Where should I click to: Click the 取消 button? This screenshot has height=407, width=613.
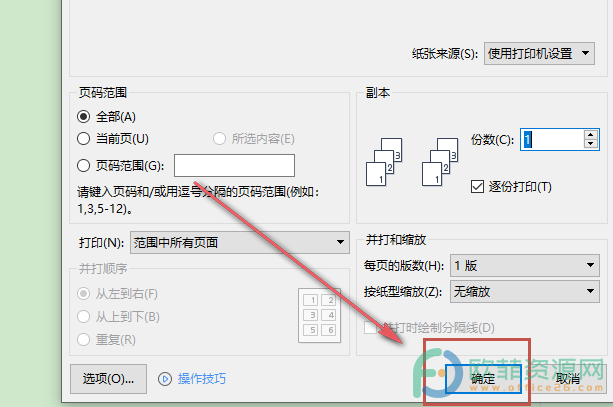568,378
